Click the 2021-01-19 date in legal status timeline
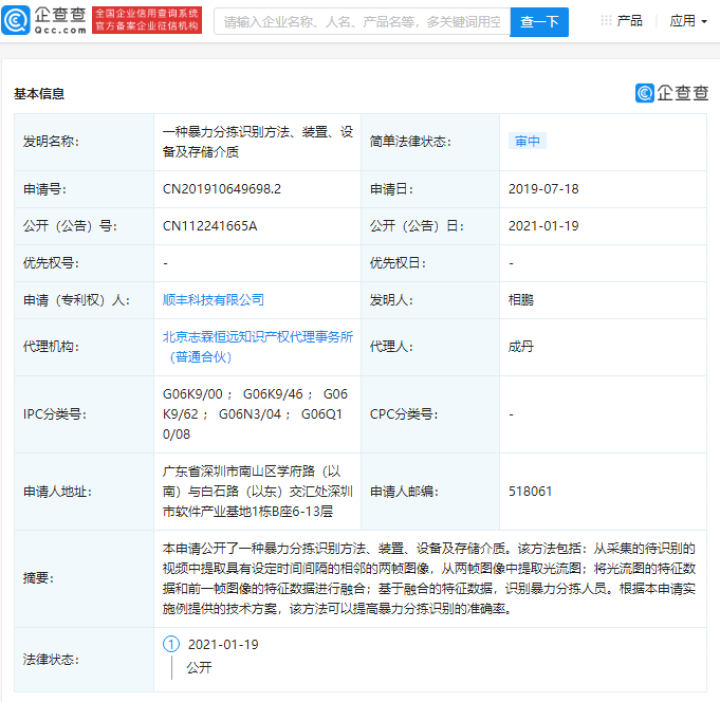This screenshot has height=702, width=720. (x=223, y=644)
